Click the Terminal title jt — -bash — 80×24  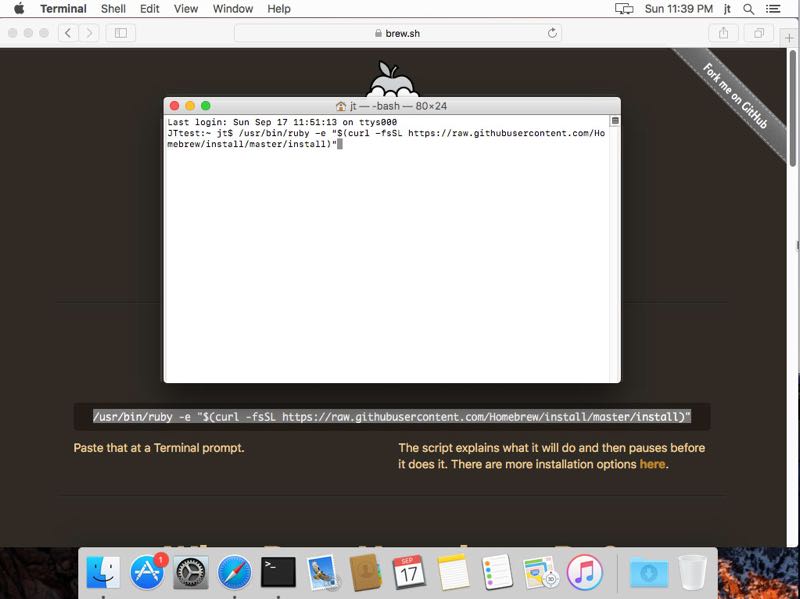point(398,106)
